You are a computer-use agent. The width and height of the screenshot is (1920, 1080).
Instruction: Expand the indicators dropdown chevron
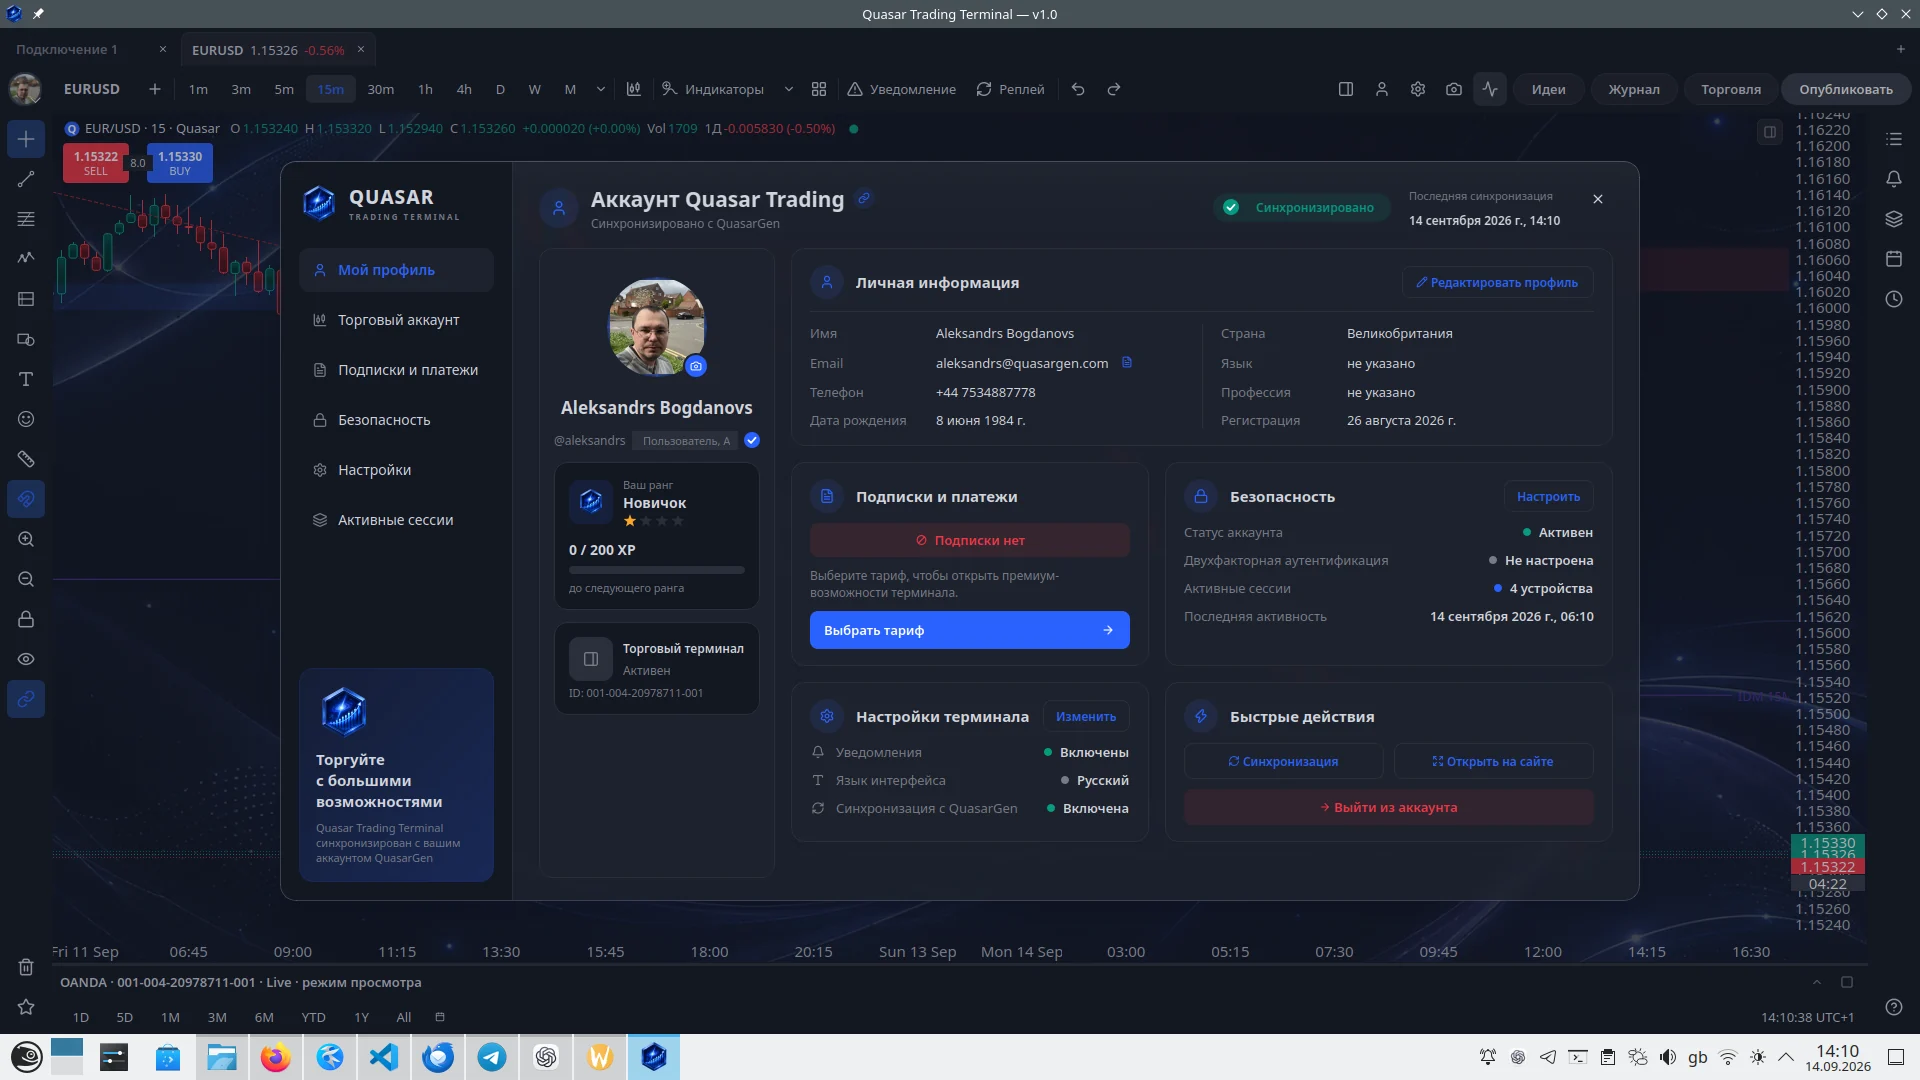pos(789,89)
